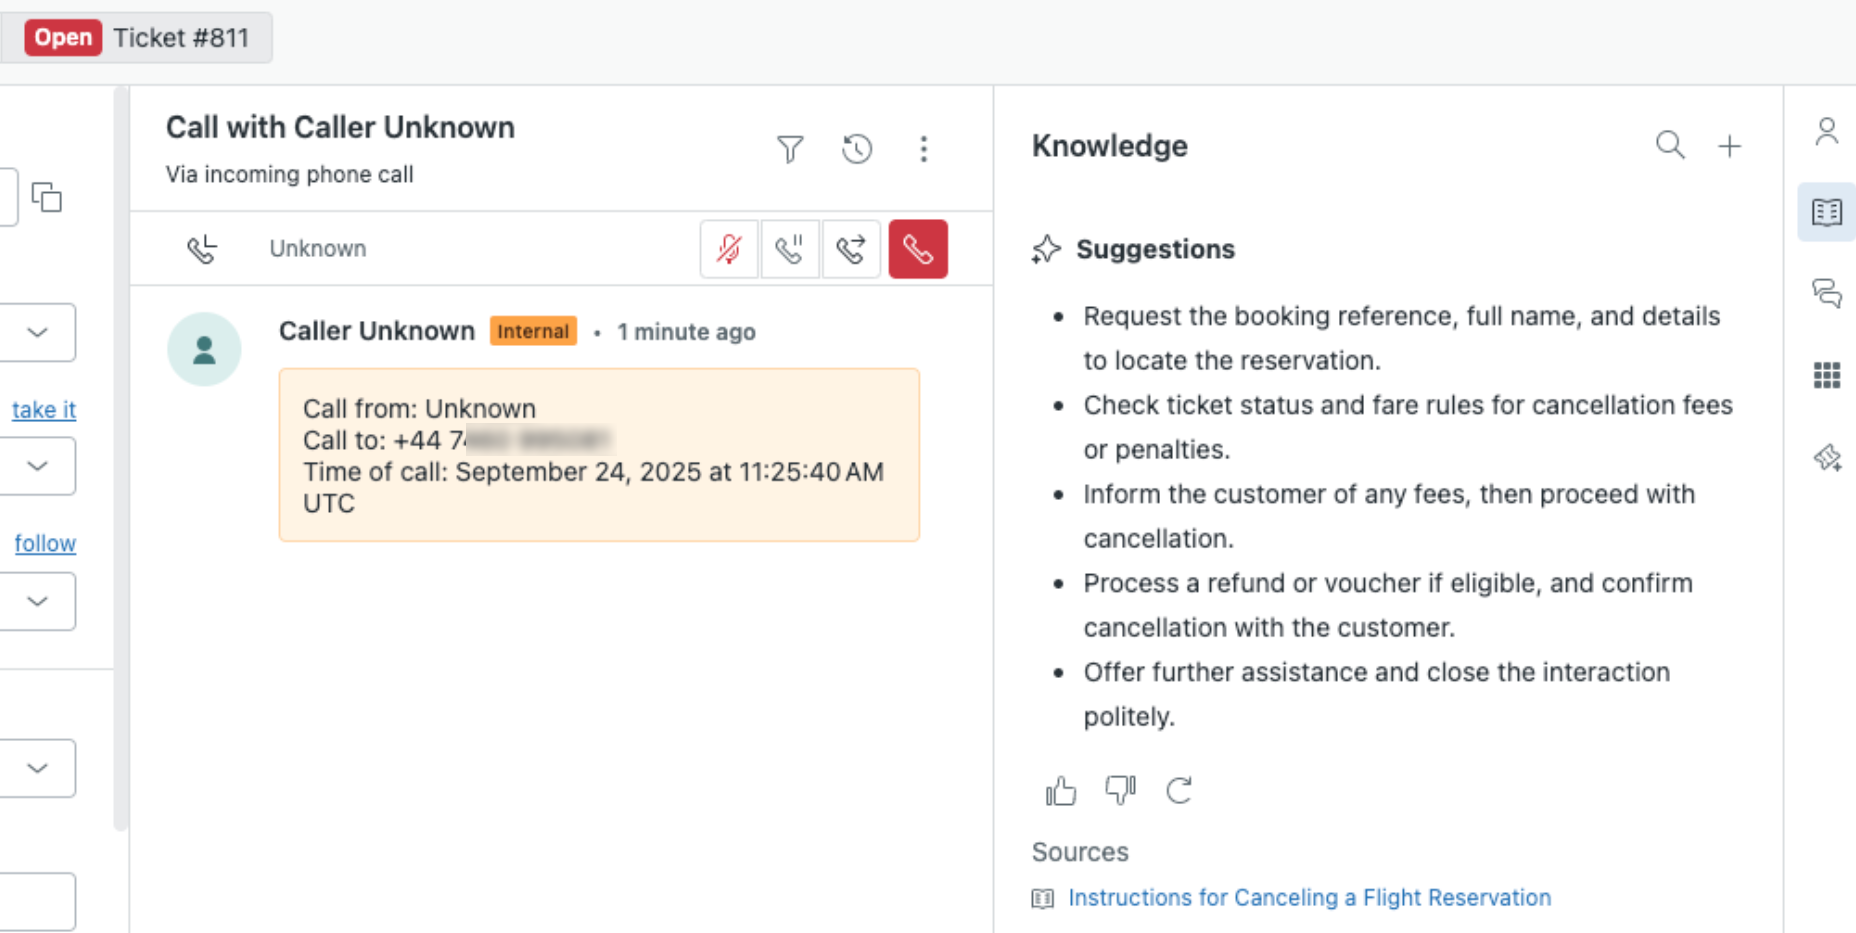Viewport: 1856px width, 933px height.
Task: Expand the dropdown below 'follow' link
Action: [x=38, y=601]
